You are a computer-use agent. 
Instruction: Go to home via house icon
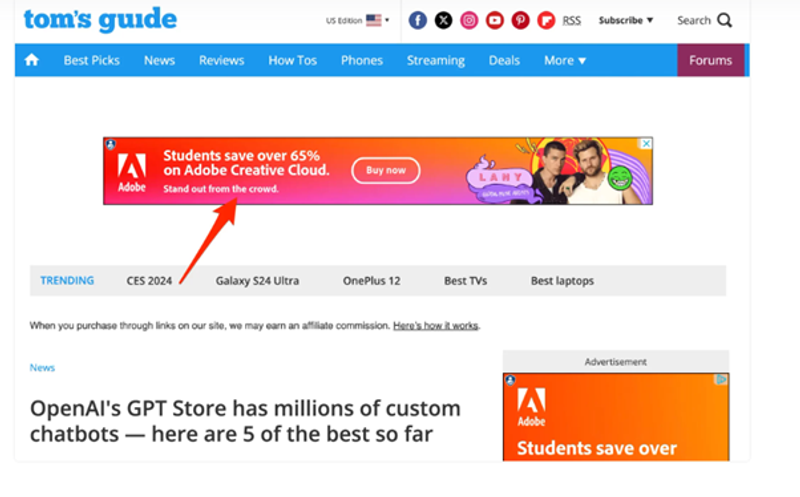[x=32, y=60]
